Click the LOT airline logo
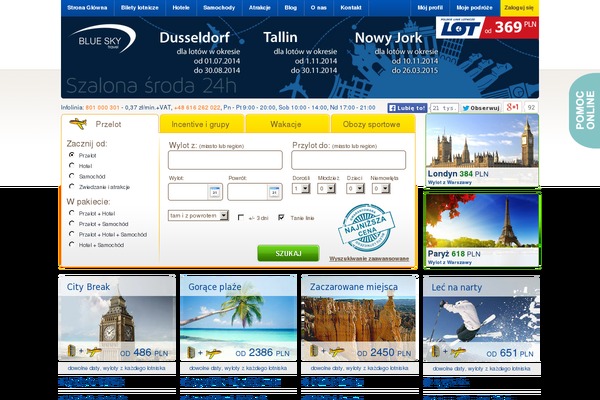The image size is (600, 400). (x=458, y=28)
